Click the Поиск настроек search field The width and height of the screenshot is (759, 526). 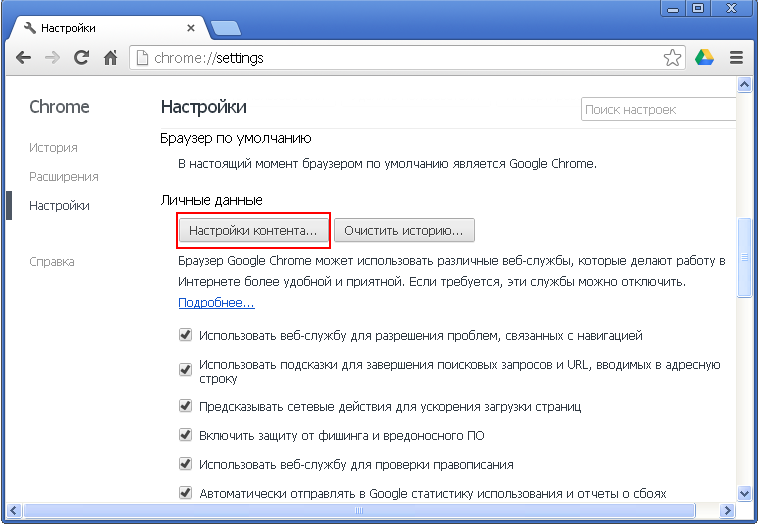pos(658,110)
